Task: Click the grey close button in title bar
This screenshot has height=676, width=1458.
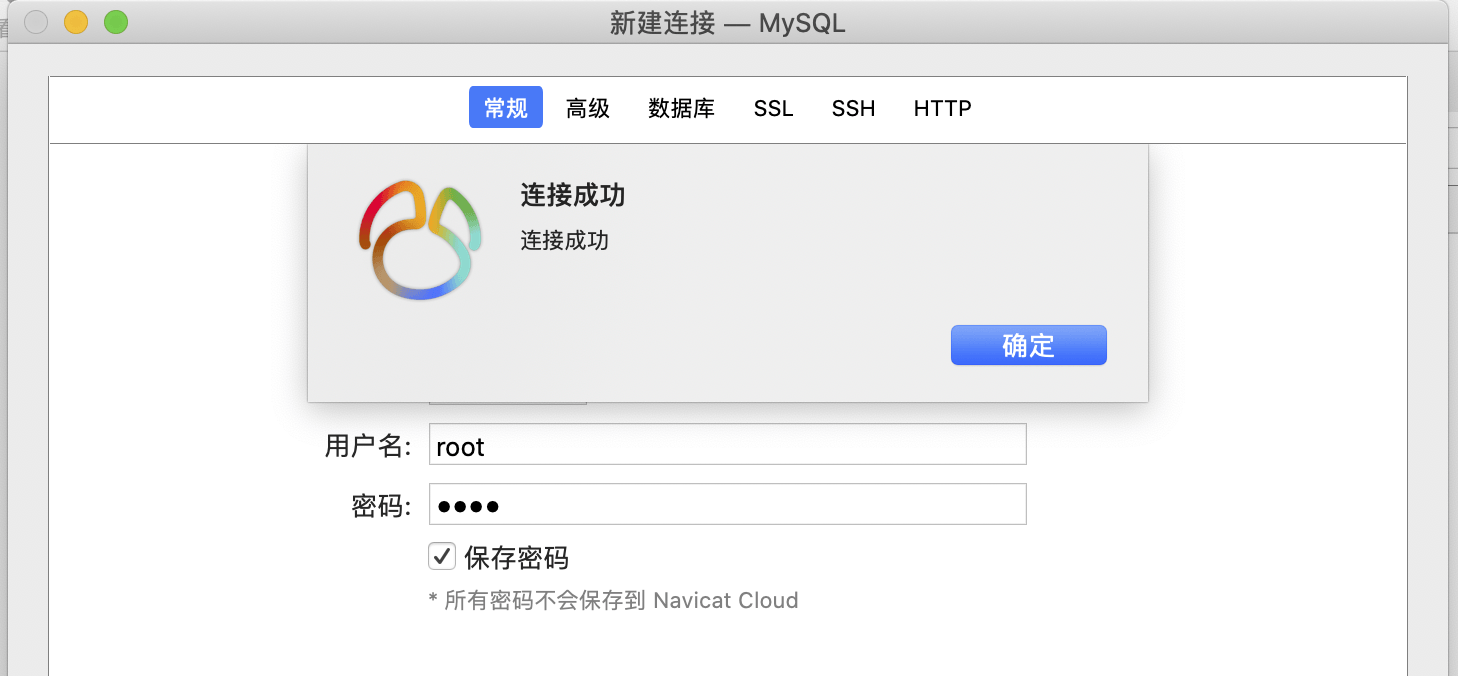Action: click(36, 21)
